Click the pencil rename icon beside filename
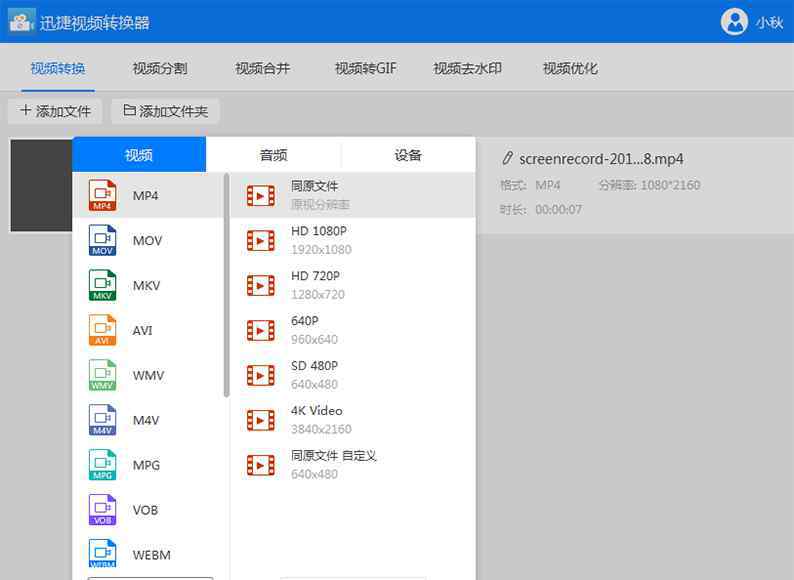This screenshot has width=794, height=580. click(x=507, y=158)
